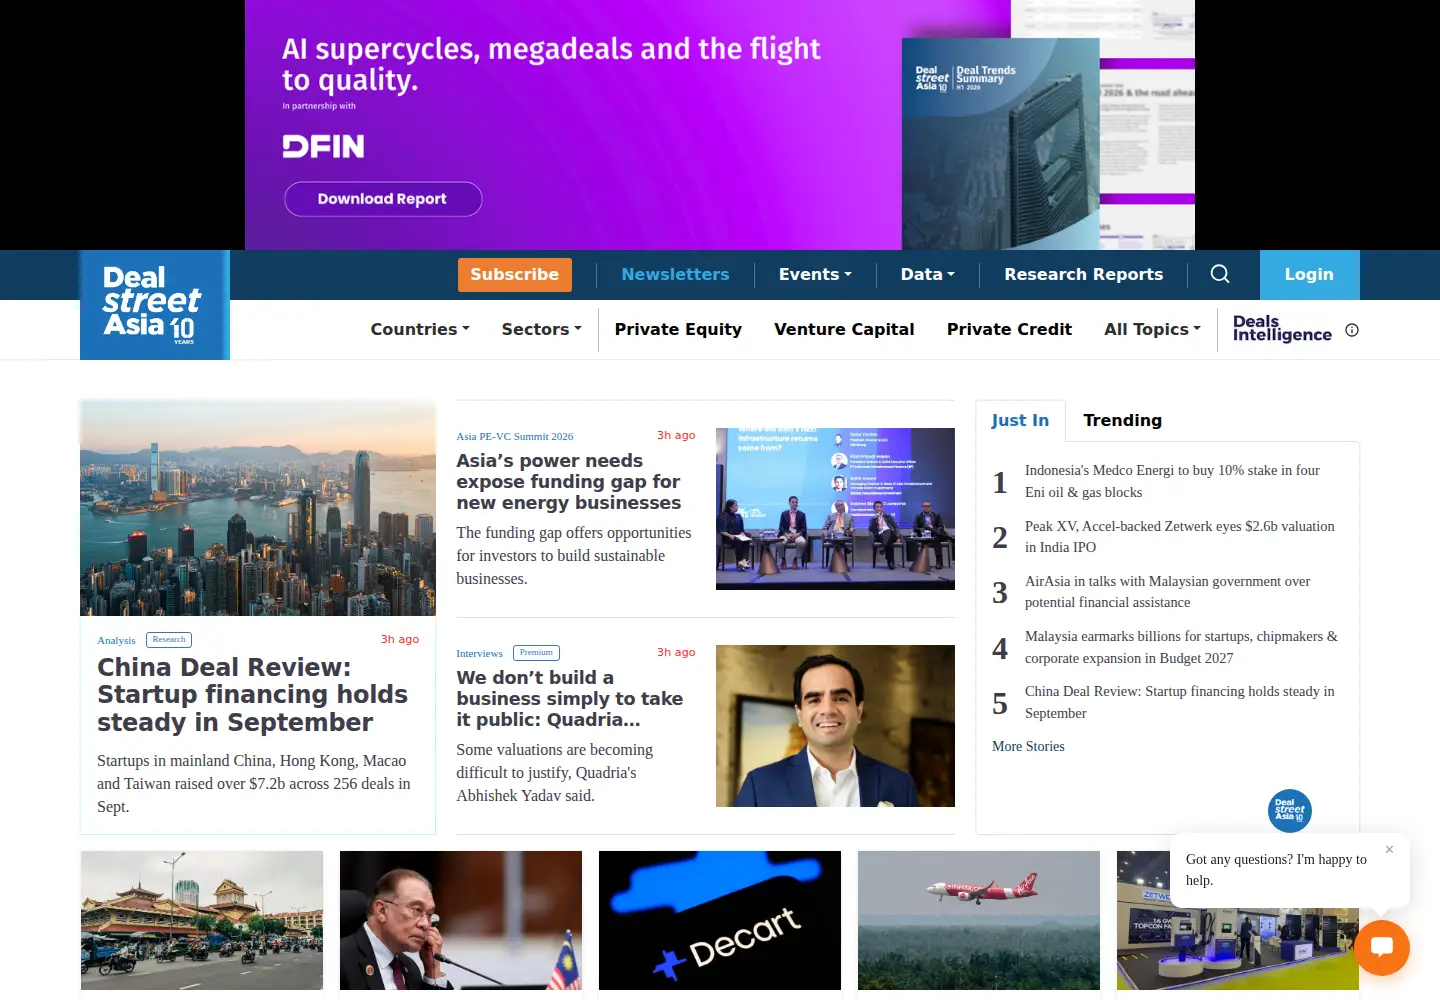1440x1000 pixels.
Task: Click Download Report in the banner
Action: coord(383,199)
